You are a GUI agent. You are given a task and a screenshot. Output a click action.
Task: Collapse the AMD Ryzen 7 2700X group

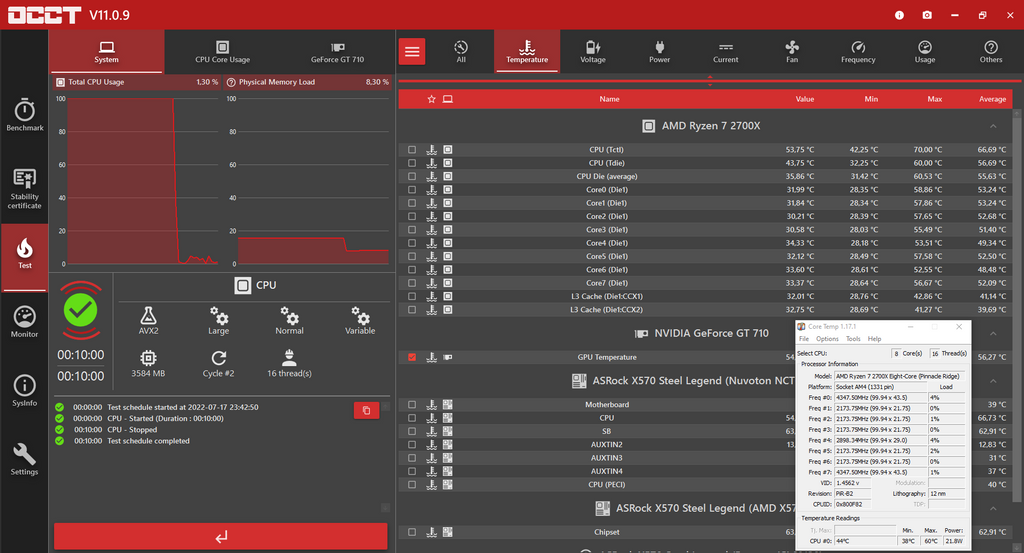point(993,126)
